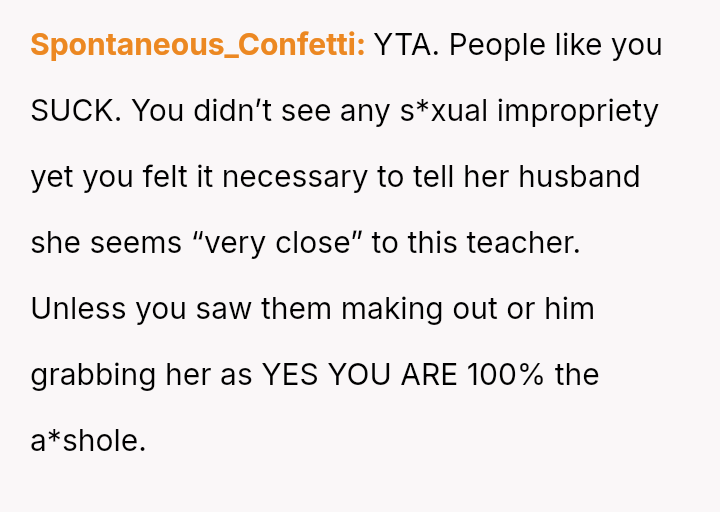Click the capitalized word "YES"

click(x=291, y=375)
